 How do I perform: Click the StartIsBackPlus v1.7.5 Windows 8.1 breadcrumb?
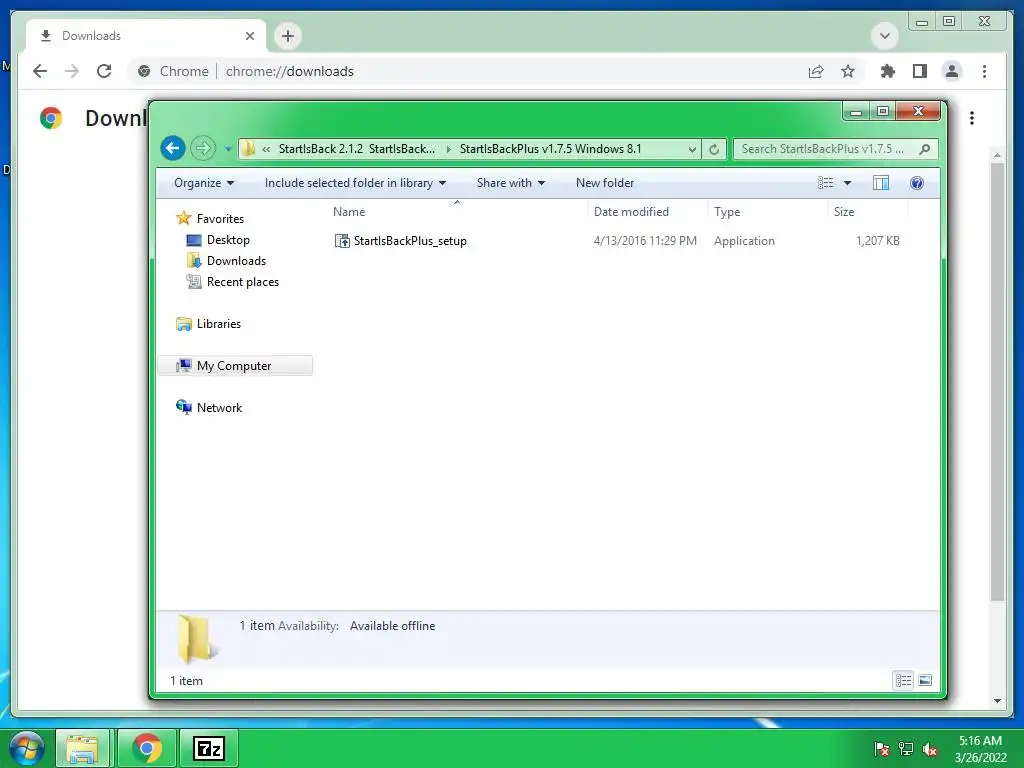point(550,149)
